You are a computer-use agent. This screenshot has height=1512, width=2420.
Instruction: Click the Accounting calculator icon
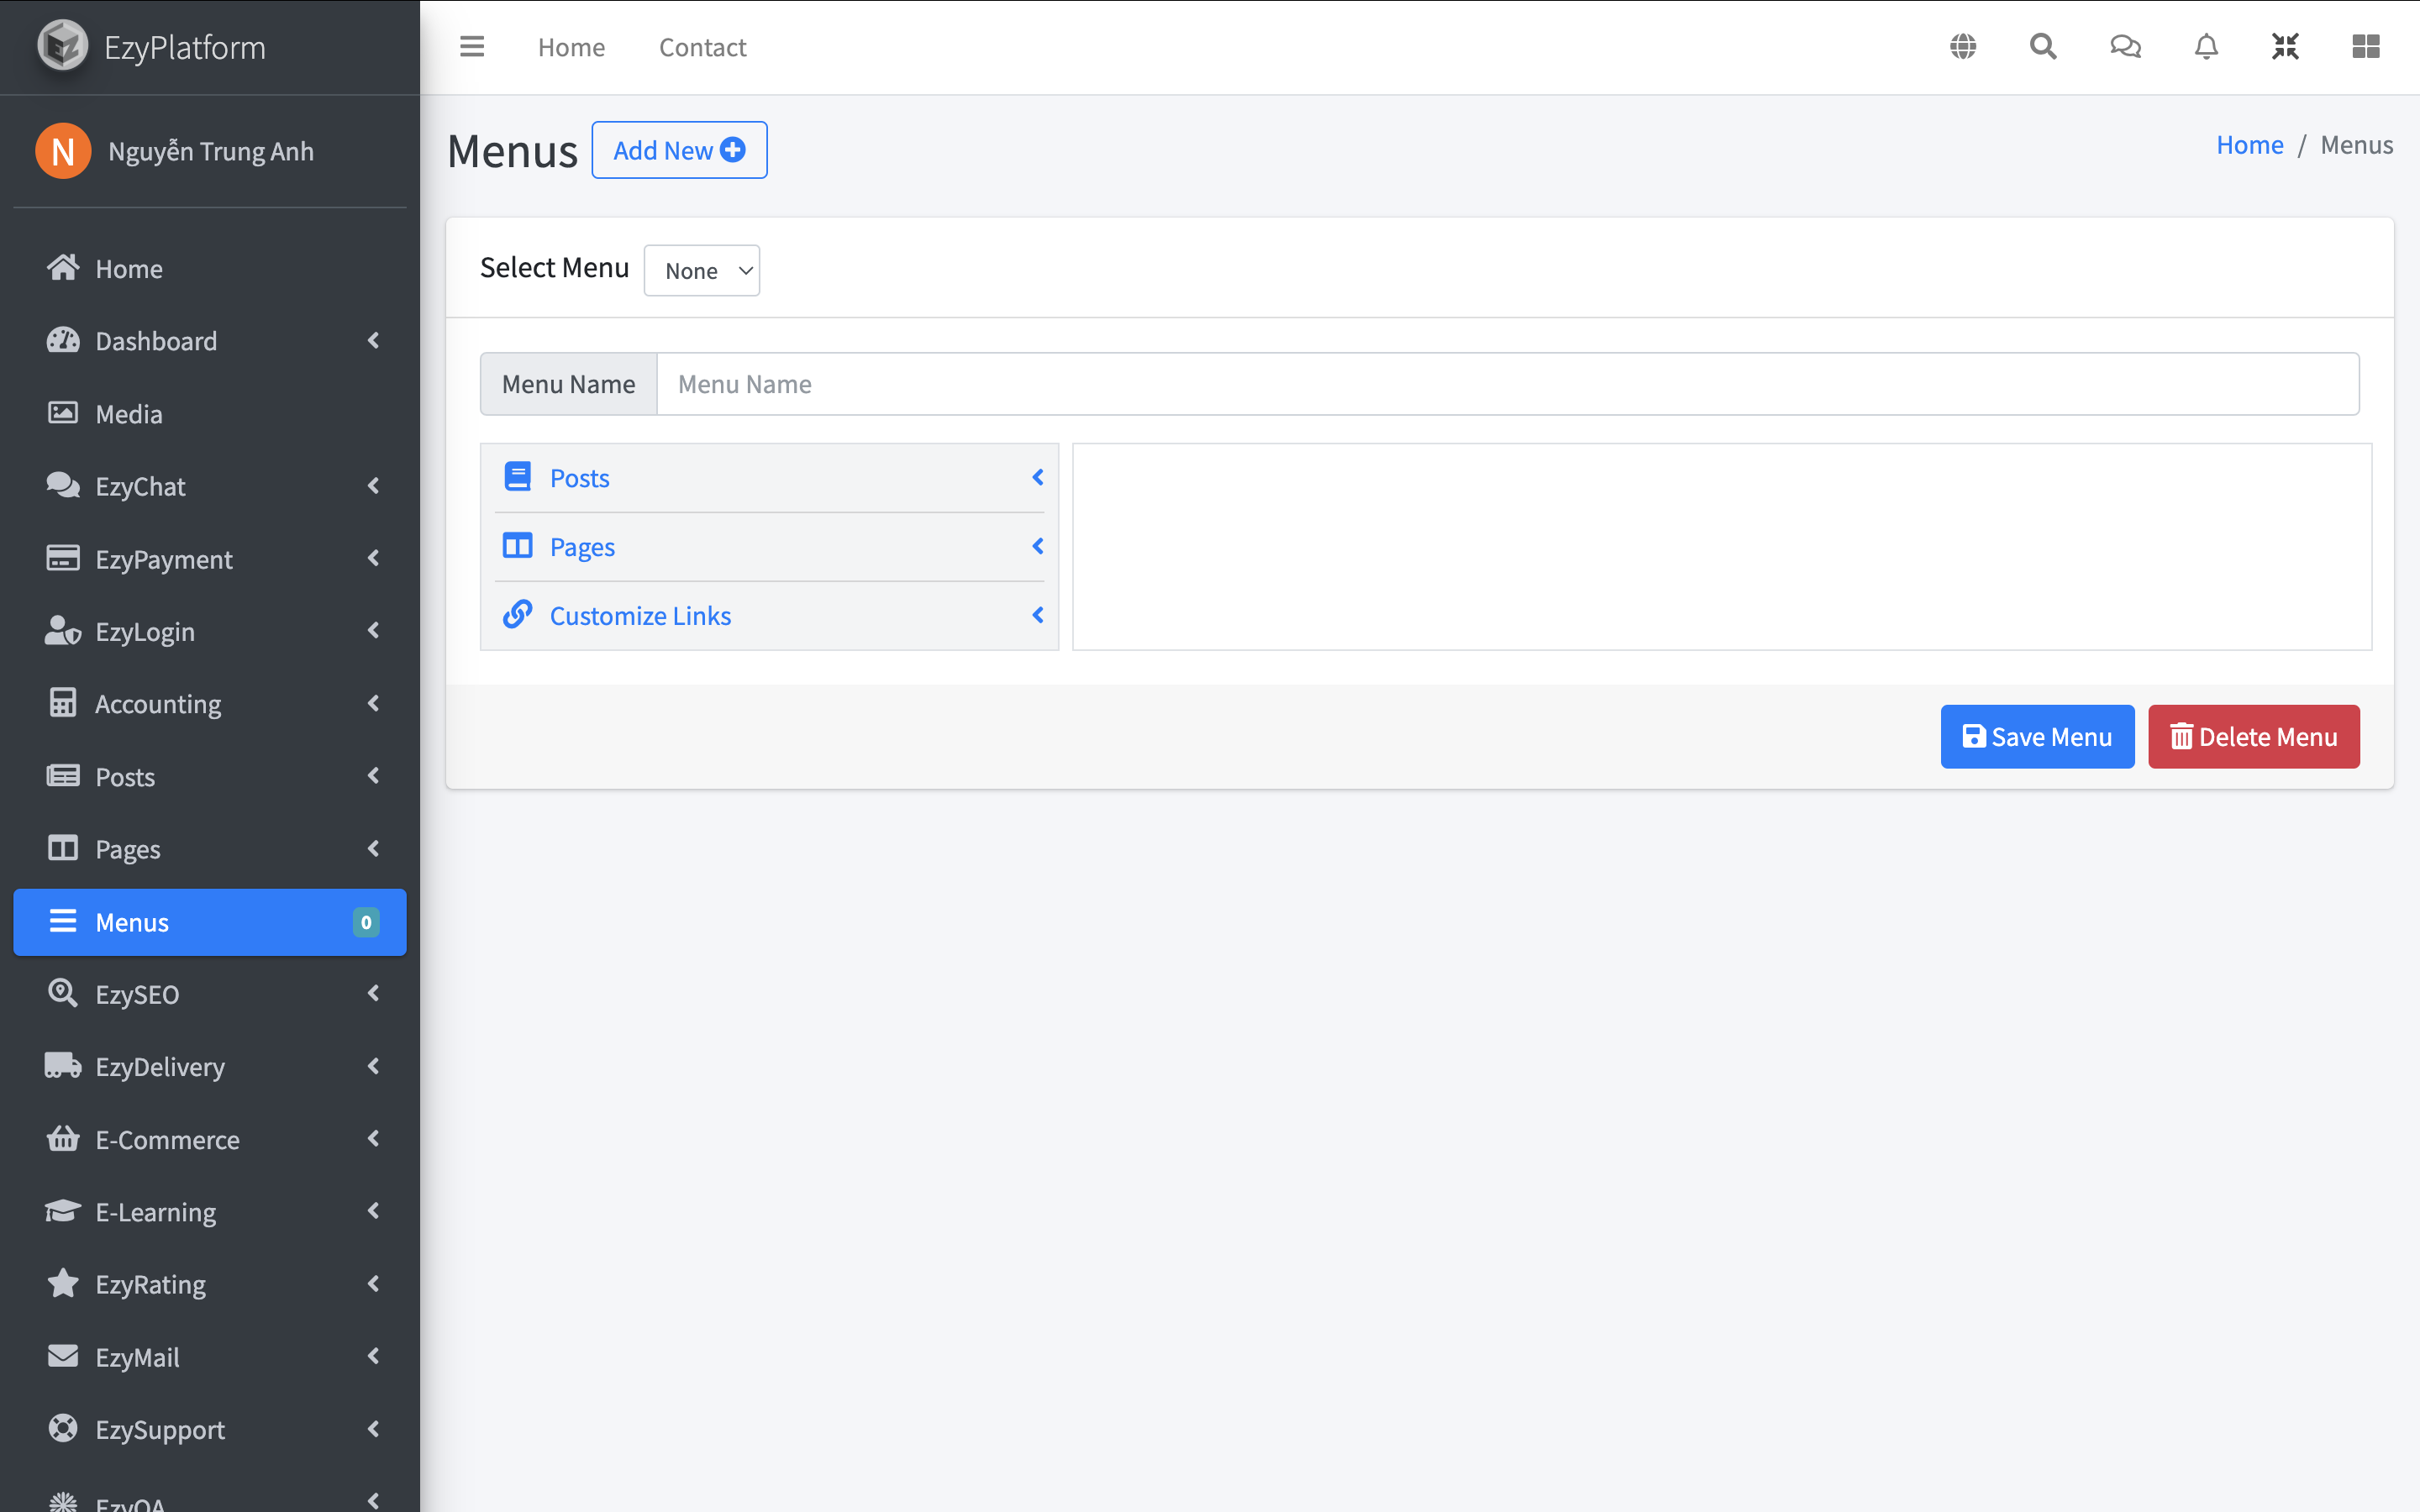63,703
